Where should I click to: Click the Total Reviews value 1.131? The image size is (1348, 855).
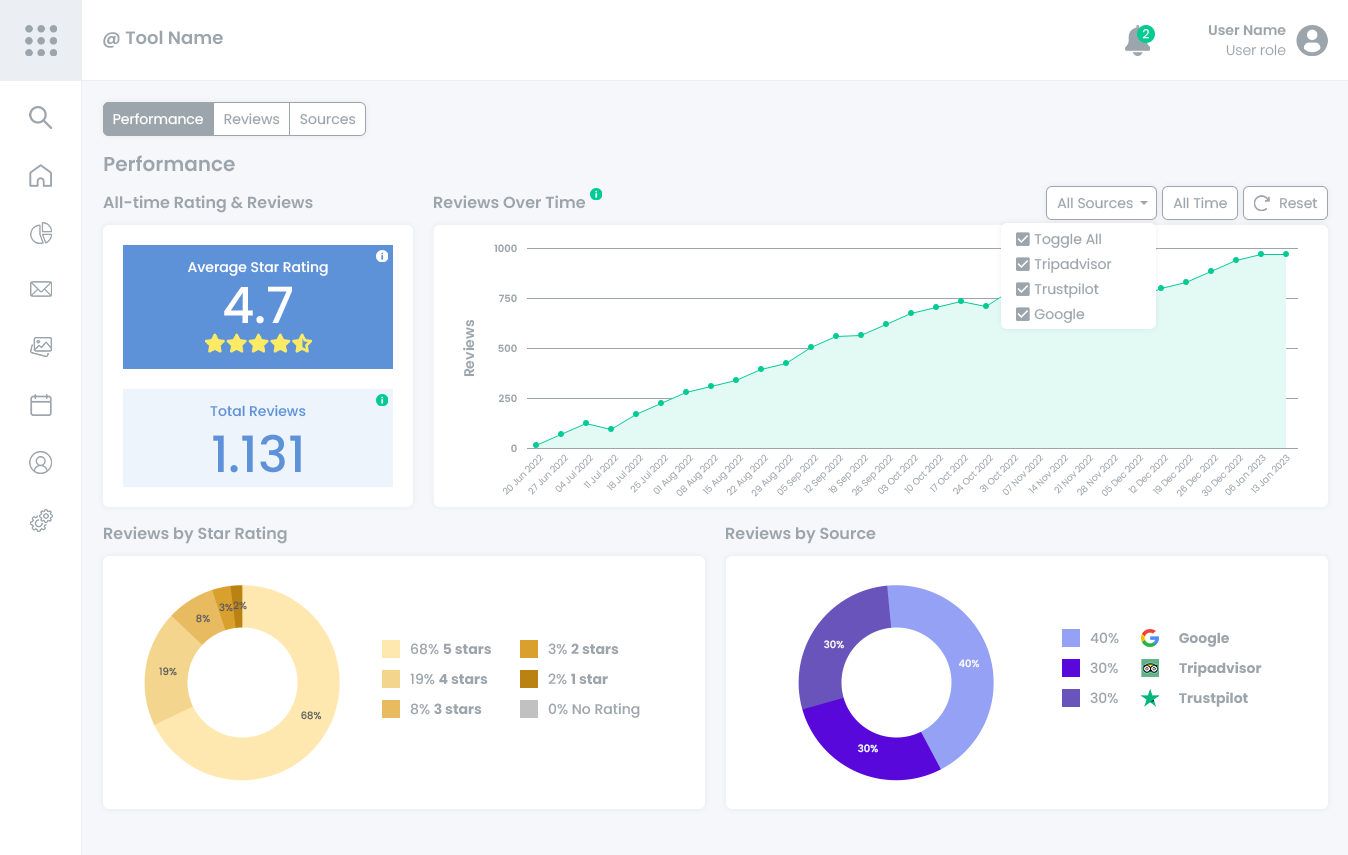258,455
